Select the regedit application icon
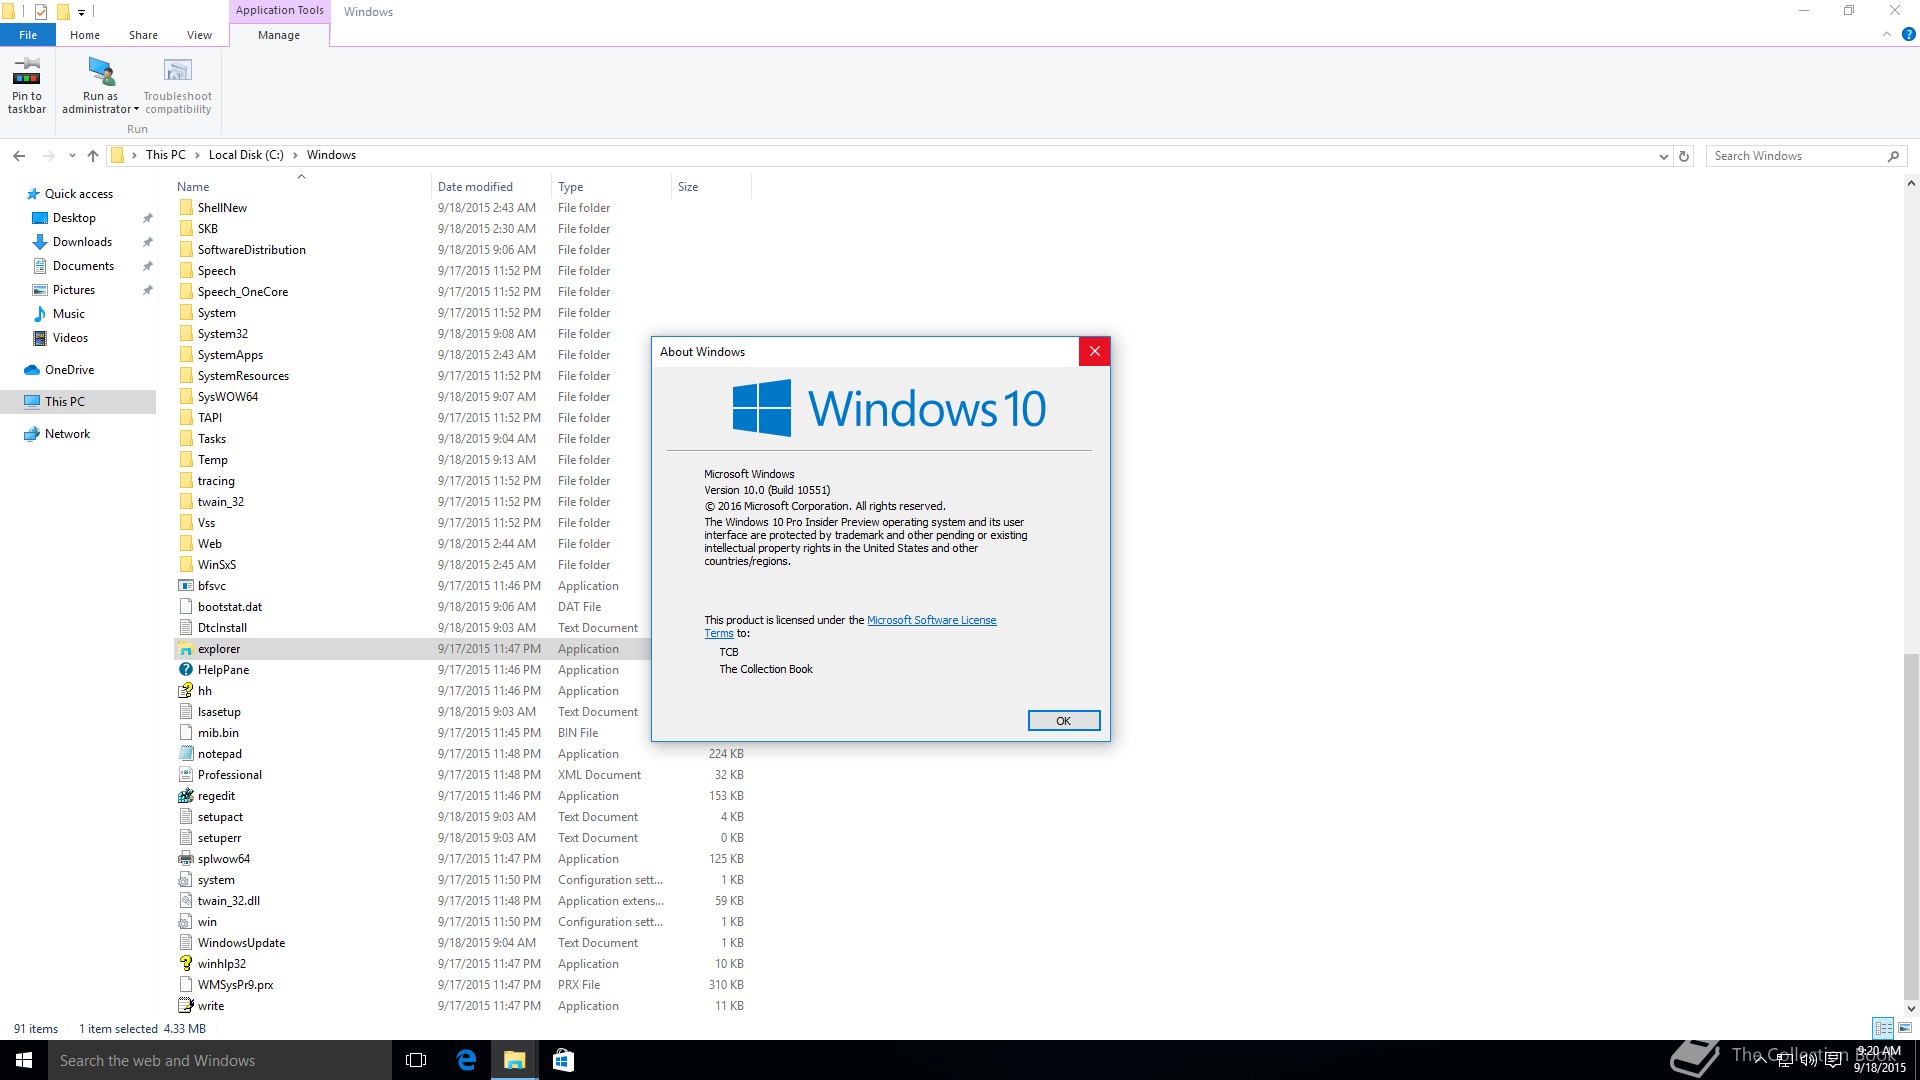 (x=185, y=796)
